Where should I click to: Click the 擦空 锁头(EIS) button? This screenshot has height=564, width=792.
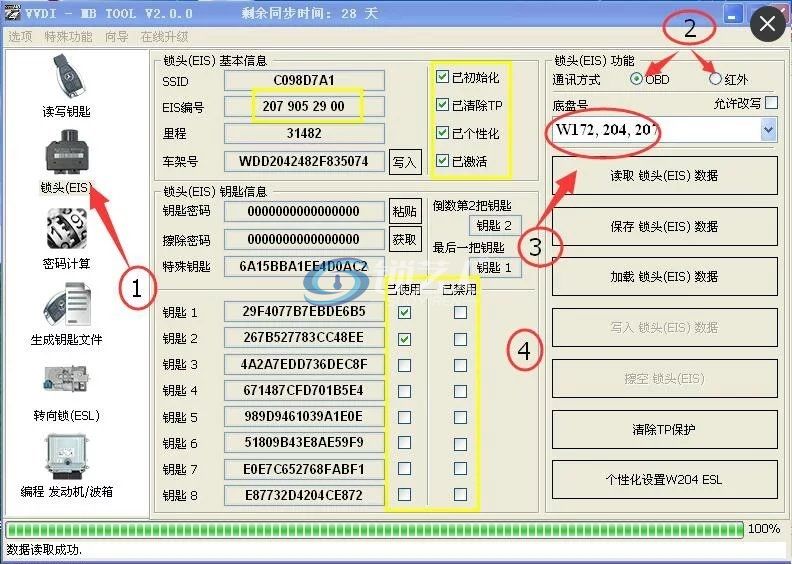665,379
